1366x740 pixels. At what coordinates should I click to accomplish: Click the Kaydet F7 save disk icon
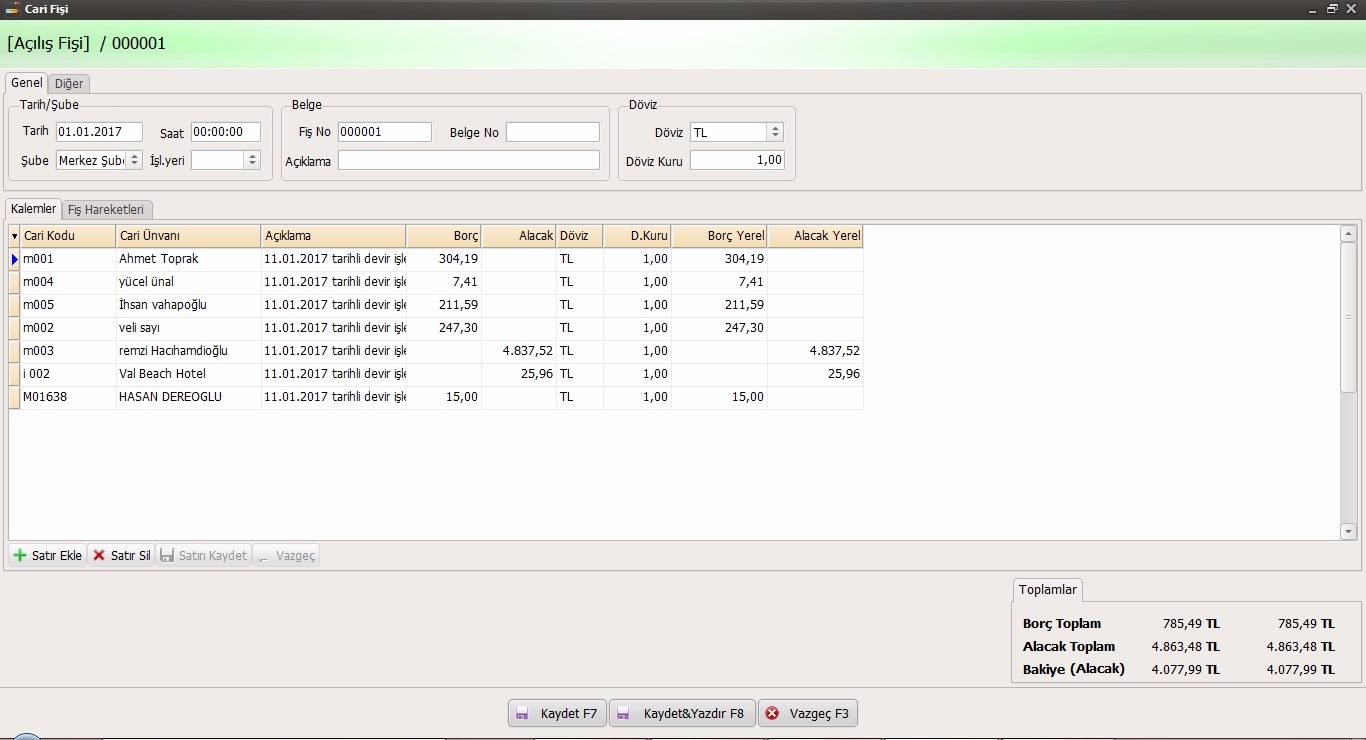(522, 713)
